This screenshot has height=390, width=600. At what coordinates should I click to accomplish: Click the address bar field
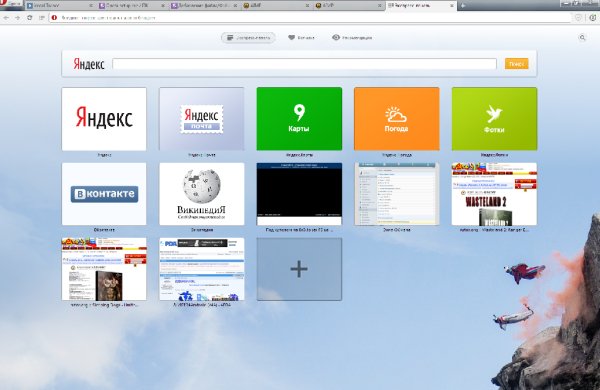(x=310, y=18)
